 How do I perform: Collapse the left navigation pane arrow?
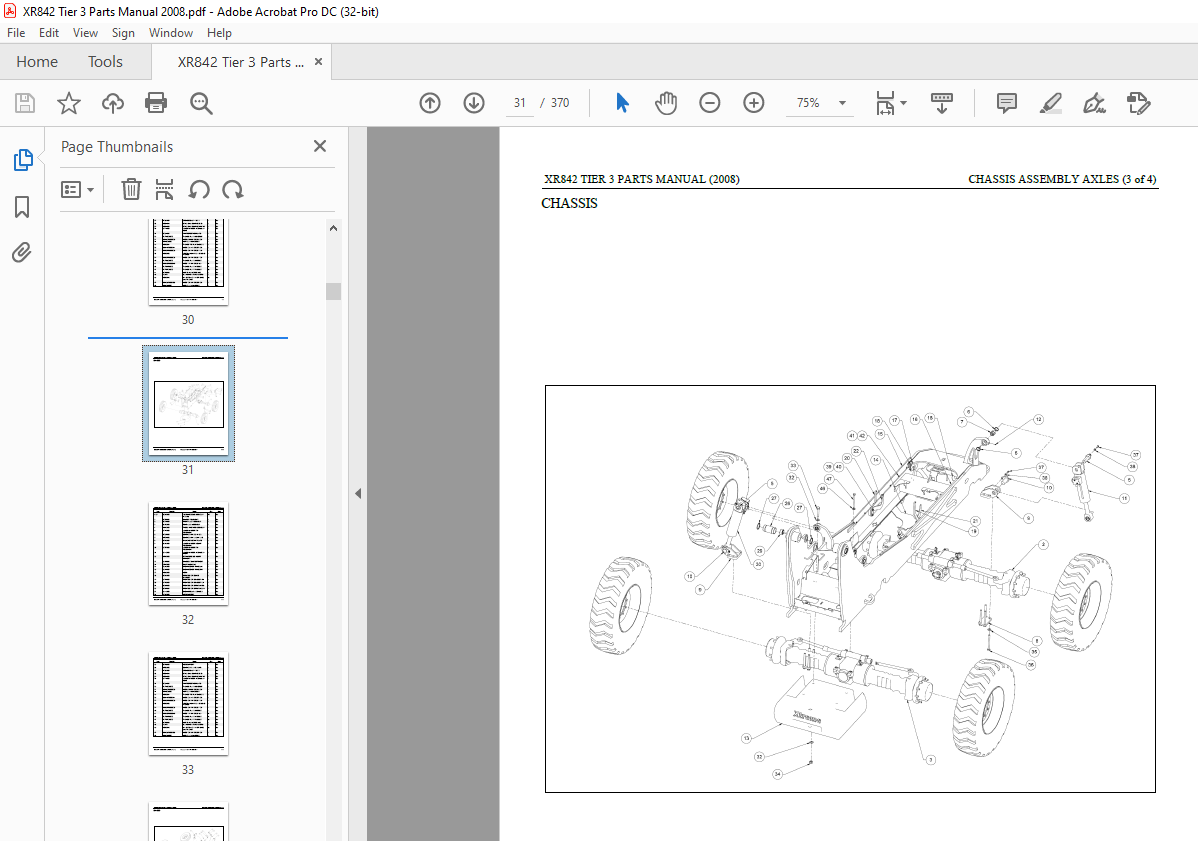click(358, 493)
